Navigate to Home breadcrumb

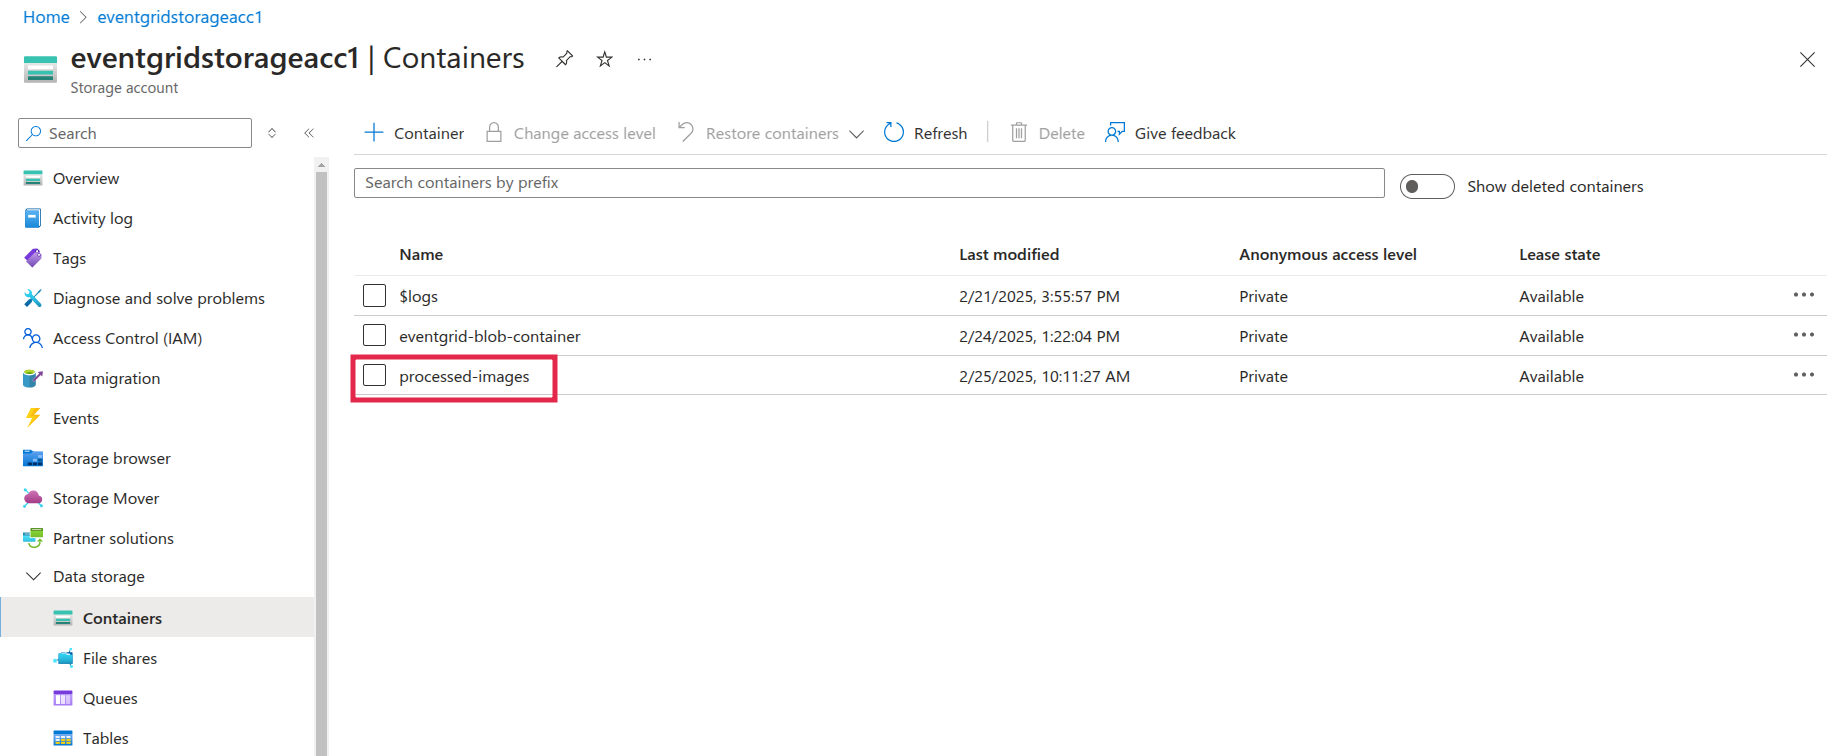point(46,17)
